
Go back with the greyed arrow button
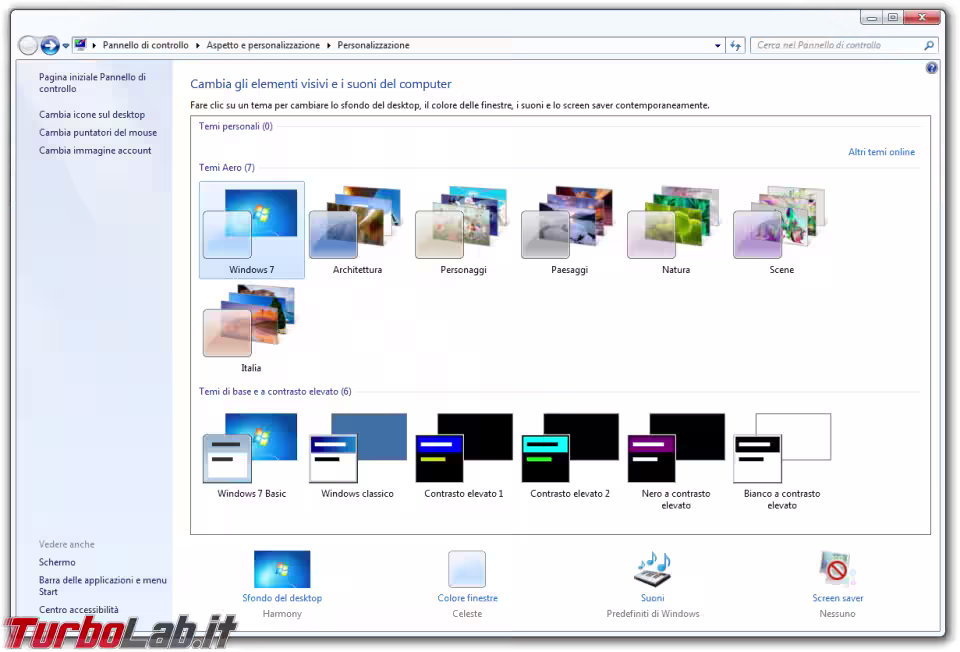point(28,45)
